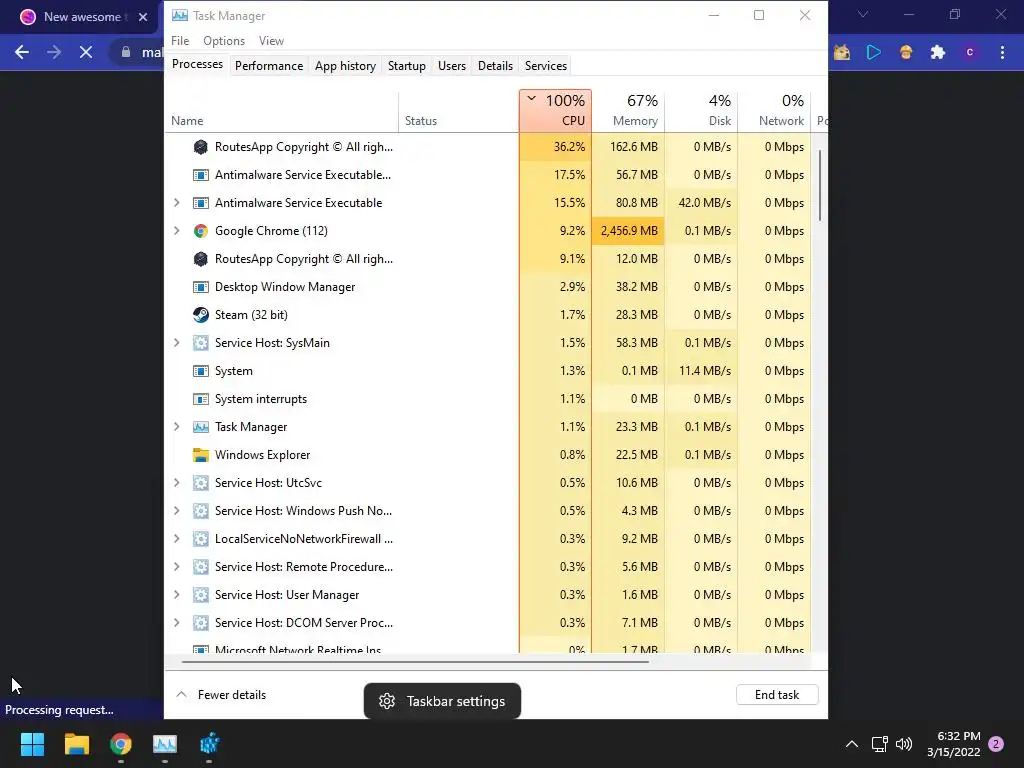Viewport: 1024px width, 768px height.
Task: Open Chrome from the taskbar
Action: [121, 744]
